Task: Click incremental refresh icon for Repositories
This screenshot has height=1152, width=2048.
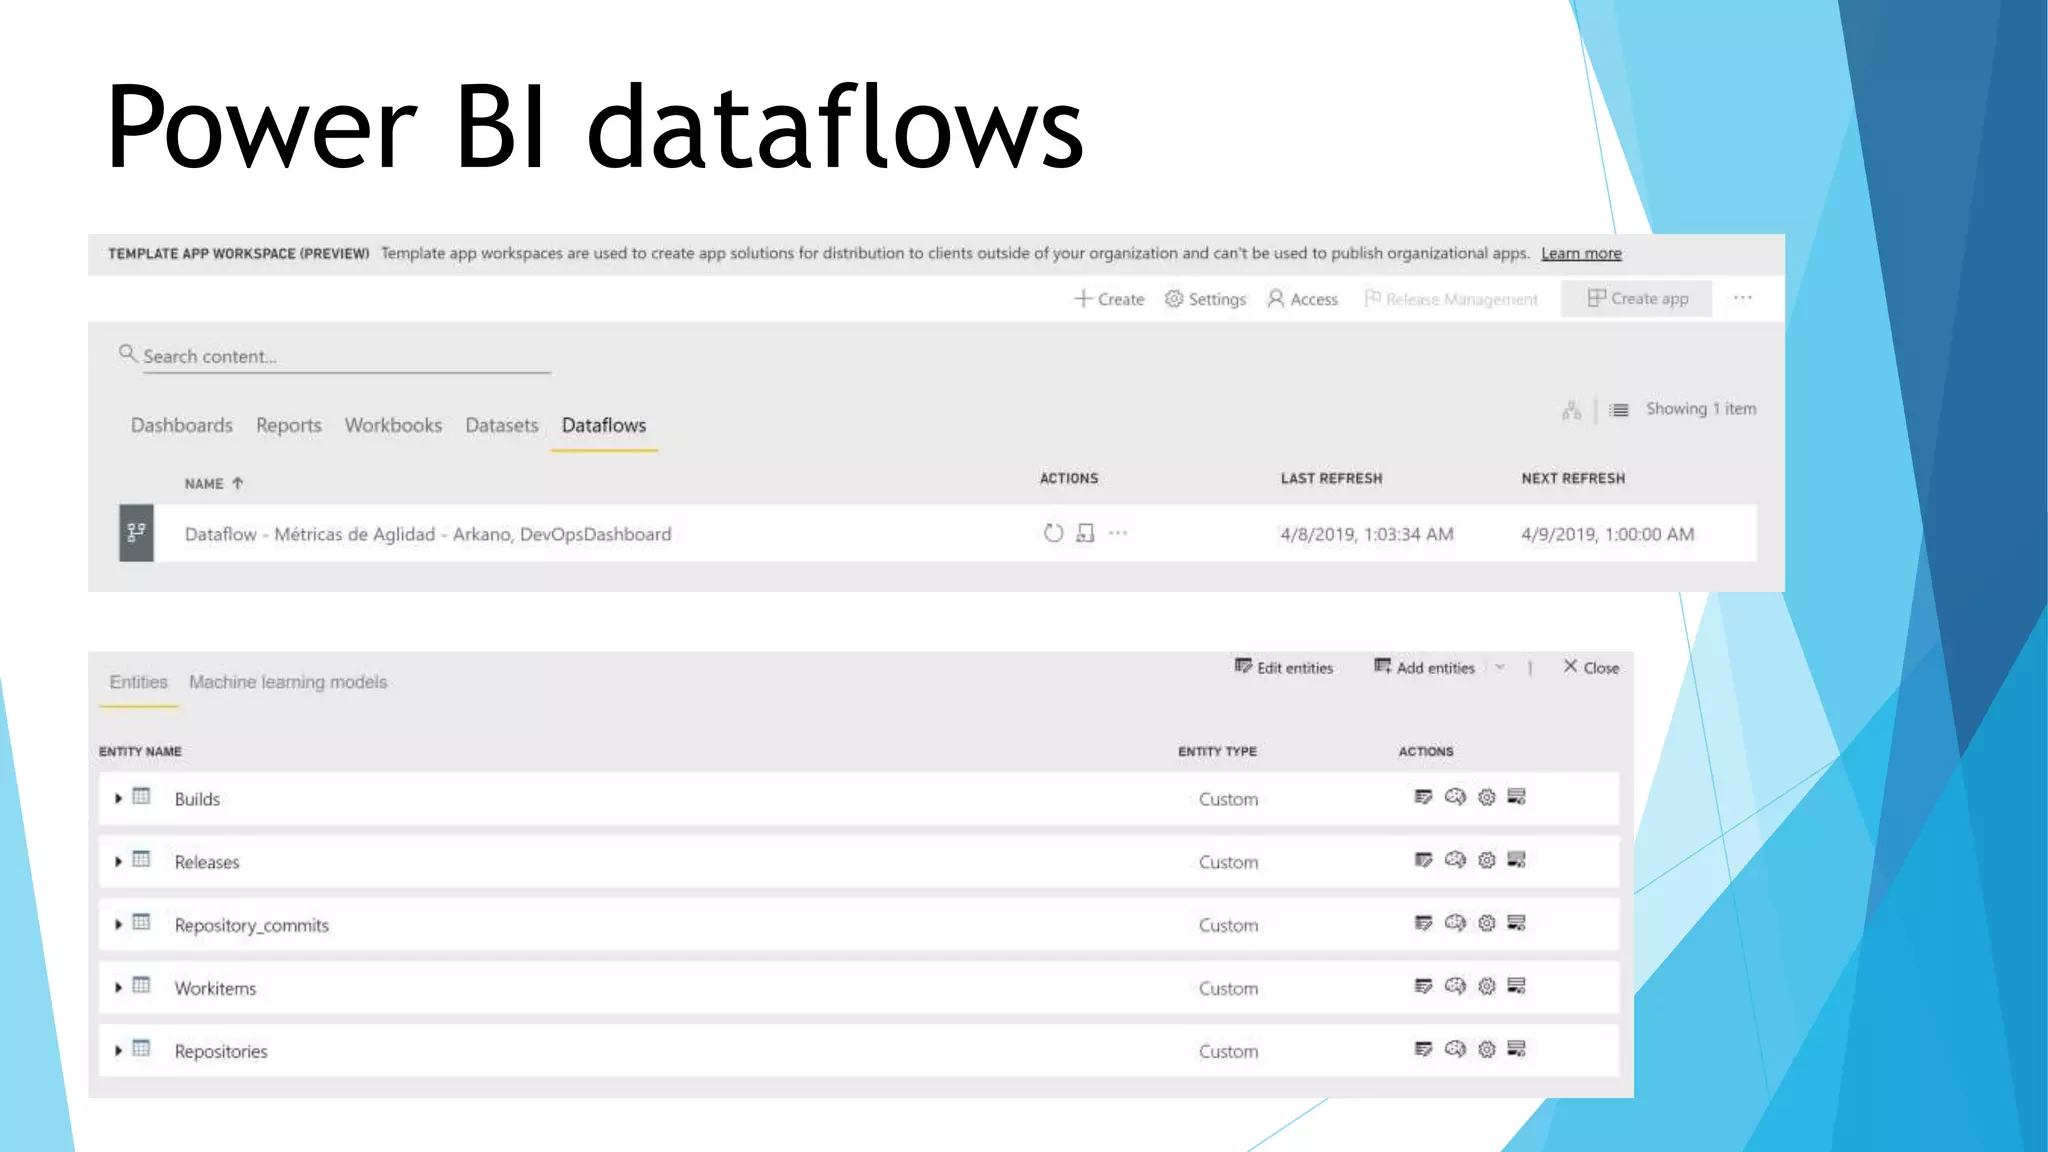Action: [1517, 1049]
